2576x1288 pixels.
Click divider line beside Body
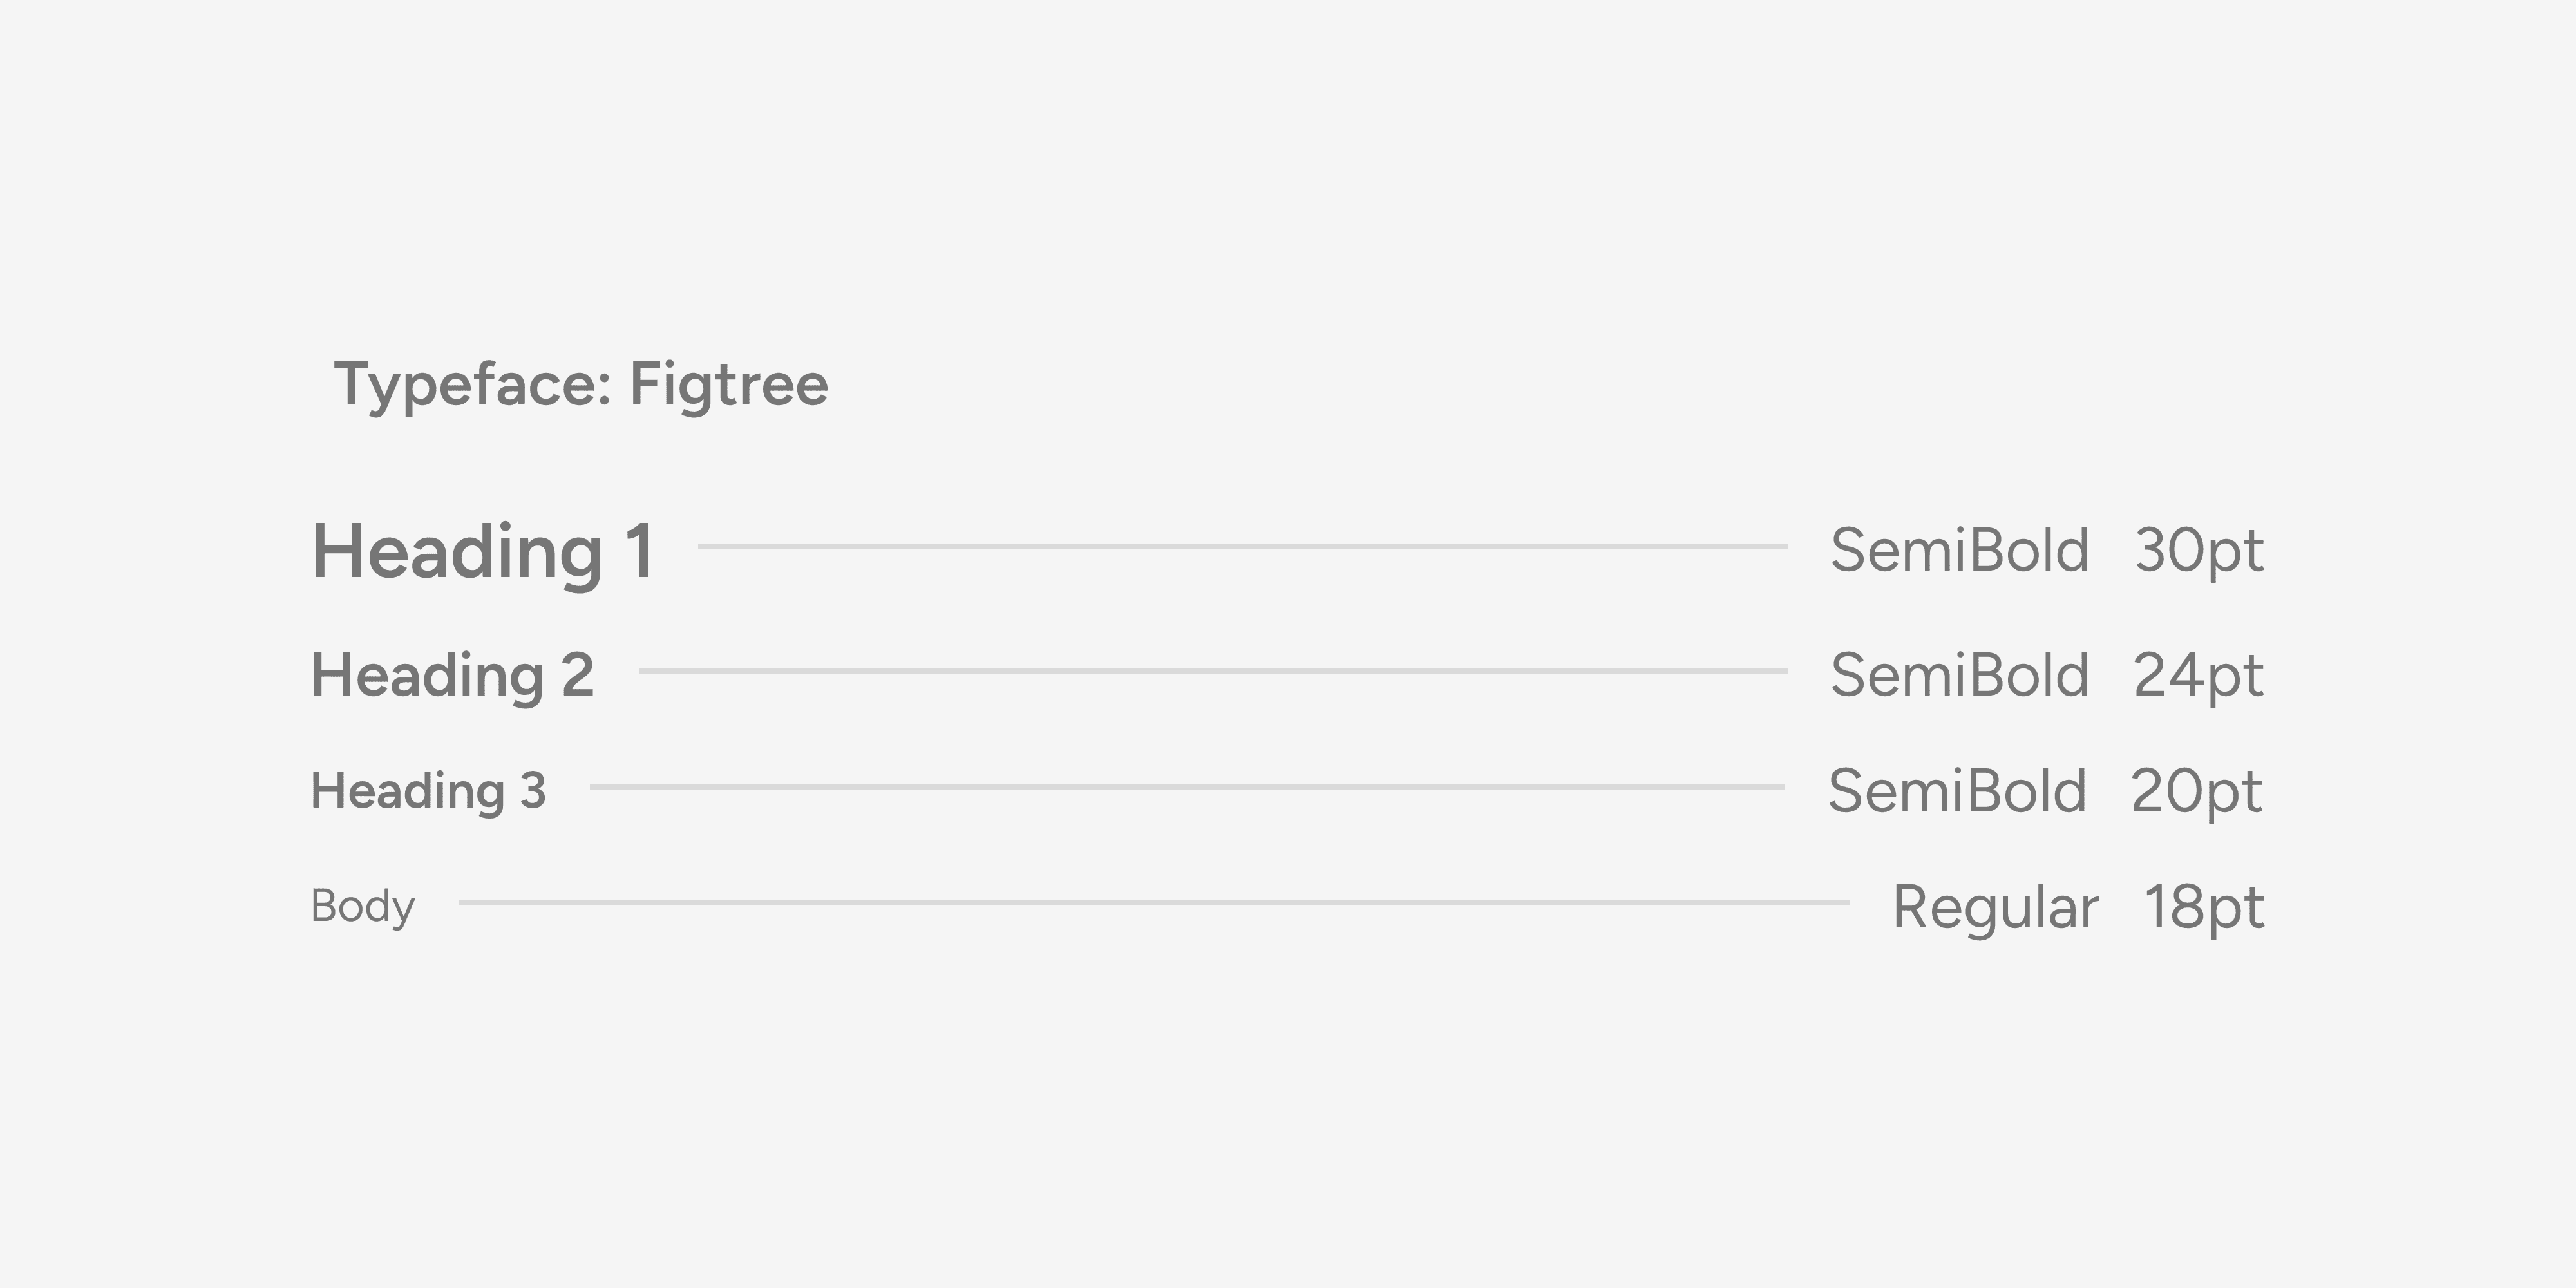tap(1154, 903)
